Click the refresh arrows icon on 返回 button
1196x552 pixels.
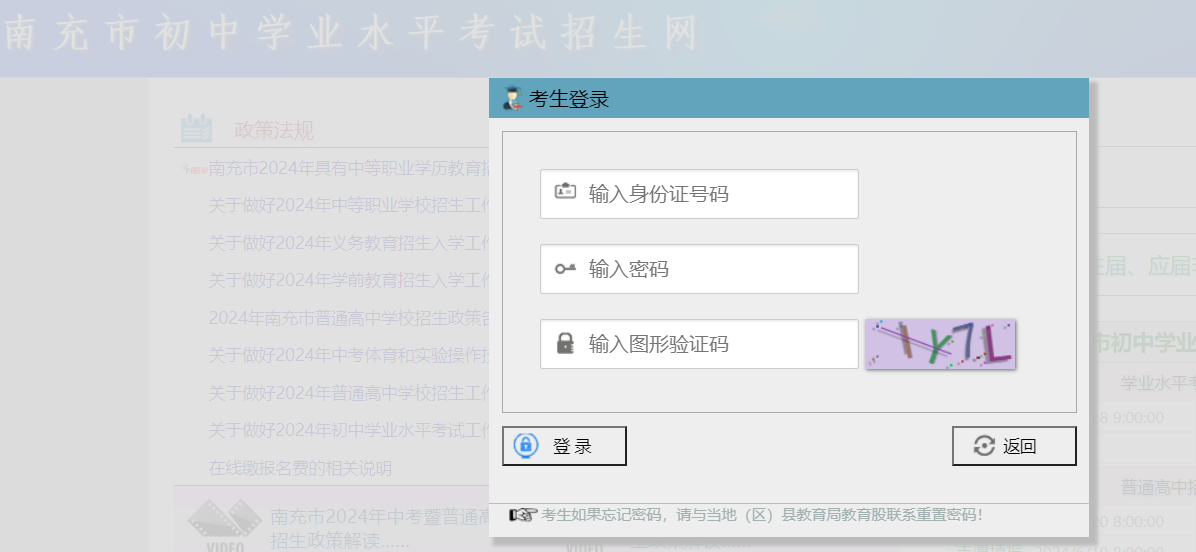[984, 446]
